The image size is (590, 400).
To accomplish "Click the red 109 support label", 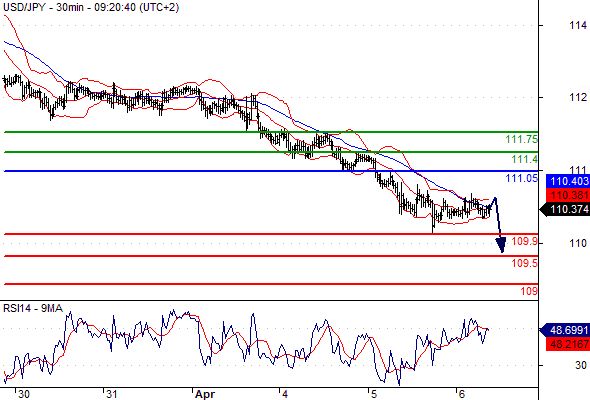I will [529, 291].
